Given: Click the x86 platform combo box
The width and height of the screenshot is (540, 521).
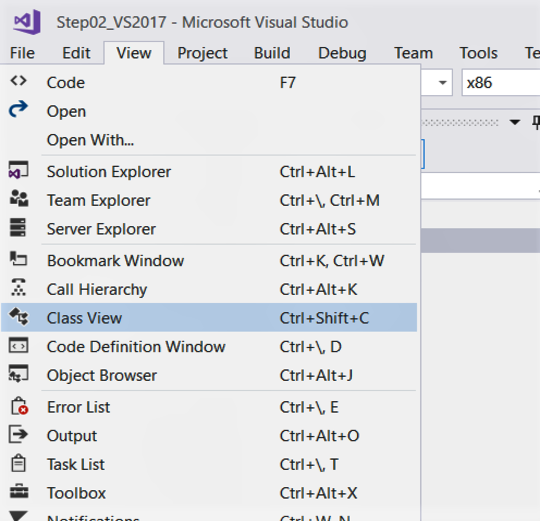Looking at the screenshot, I should [501, 83].
